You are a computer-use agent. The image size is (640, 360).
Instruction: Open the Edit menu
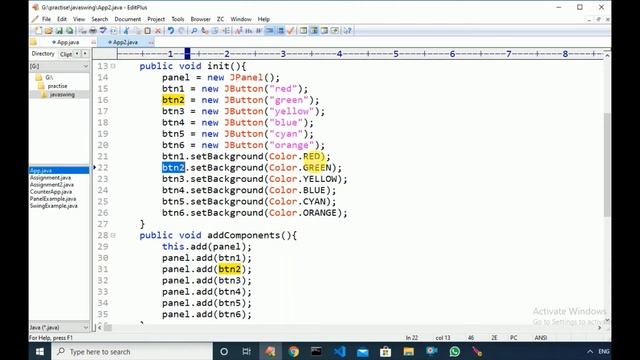point(62,19)
